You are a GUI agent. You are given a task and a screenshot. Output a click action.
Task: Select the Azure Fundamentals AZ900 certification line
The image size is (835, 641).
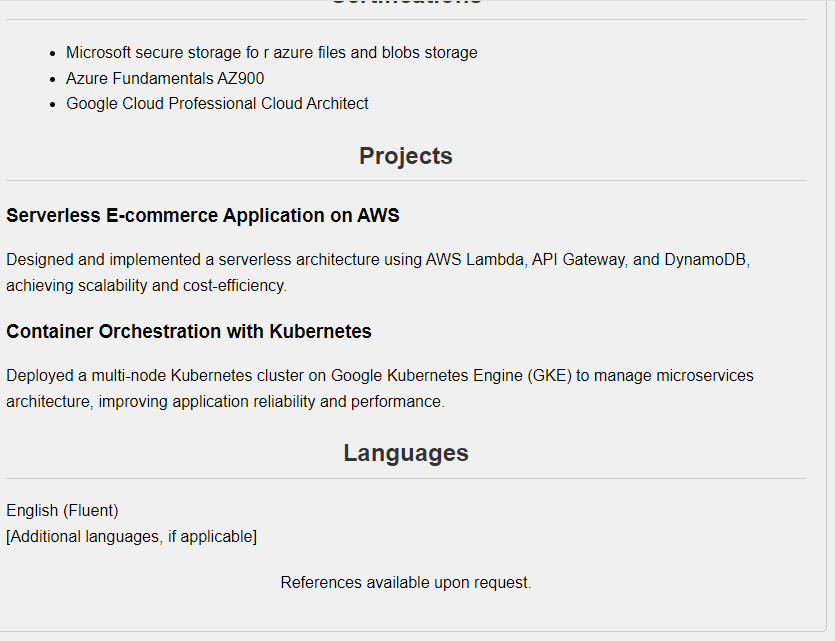click(165, 78)
